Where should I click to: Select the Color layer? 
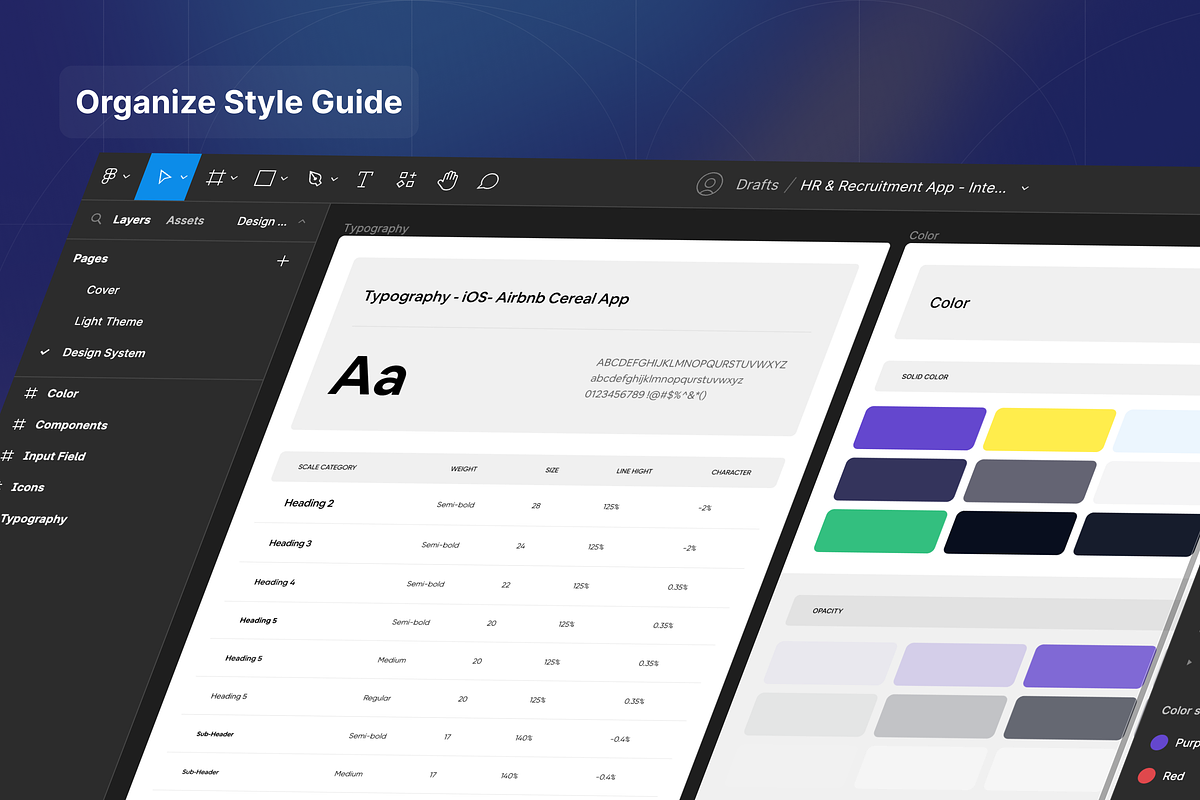63,394
